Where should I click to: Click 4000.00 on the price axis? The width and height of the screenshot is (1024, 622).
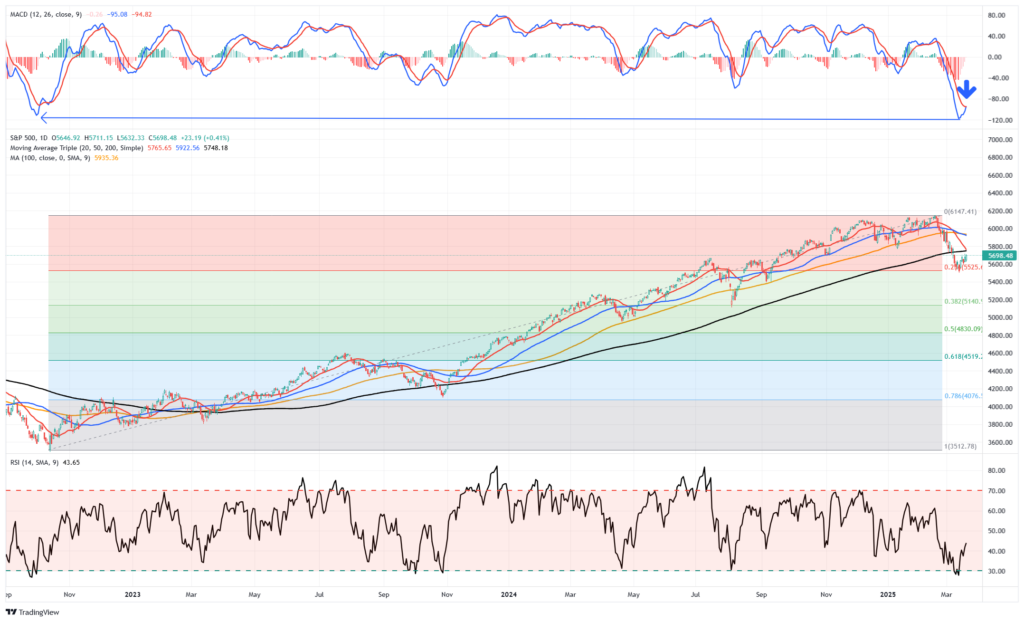coord(1000,406)
